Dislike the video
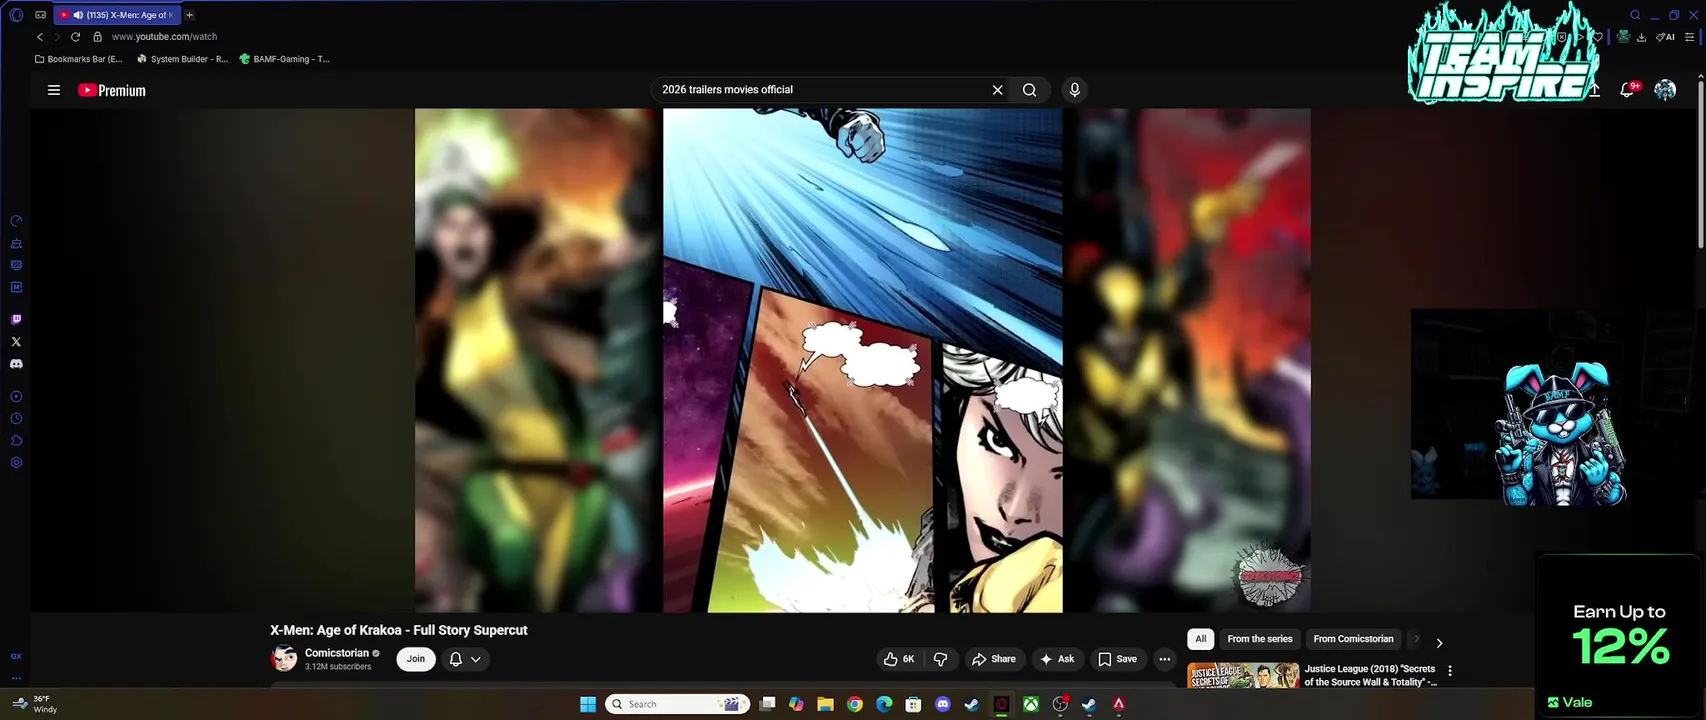 [x=941, y=659]
